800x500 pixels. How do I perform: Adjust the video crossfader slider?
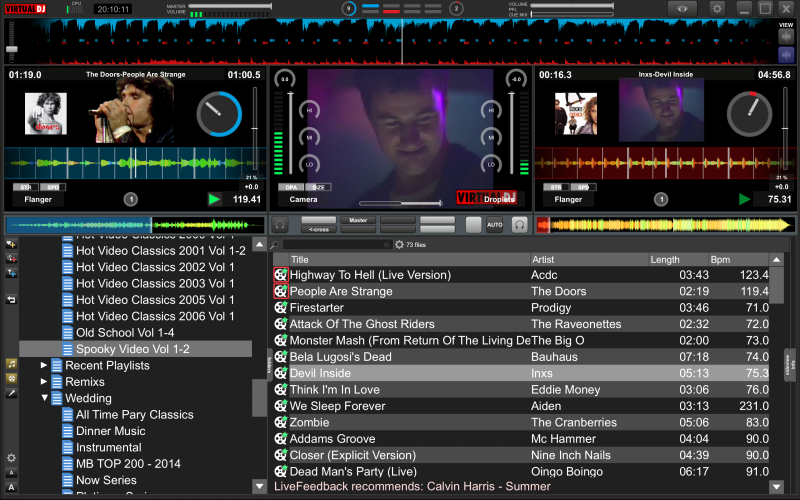point(401,203)
